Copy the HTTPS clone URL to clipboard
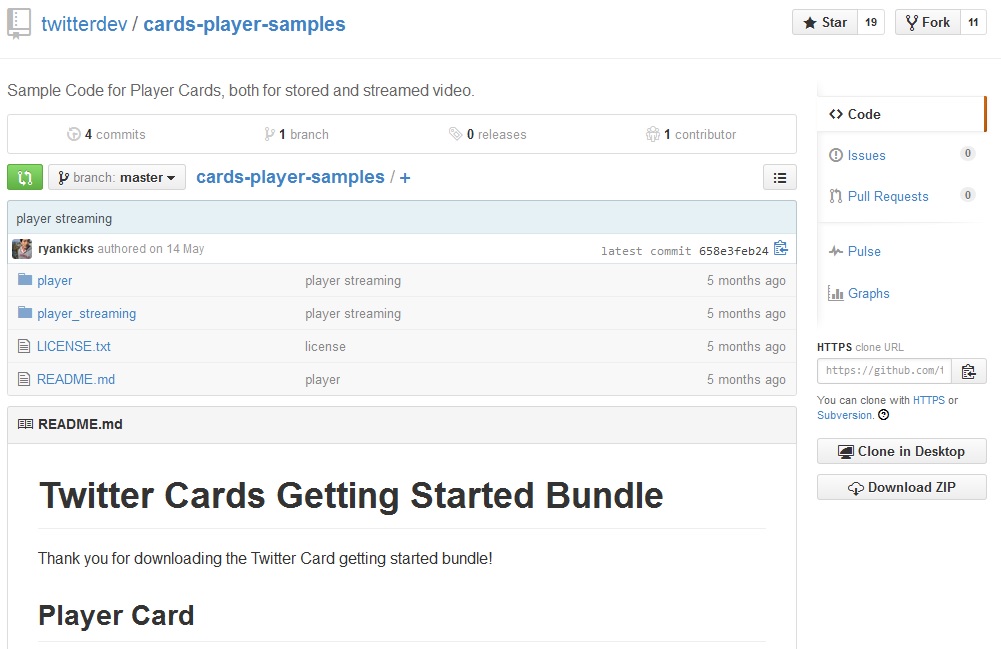1001x649 pixels. pyautogui.click(x=968, y=371)
